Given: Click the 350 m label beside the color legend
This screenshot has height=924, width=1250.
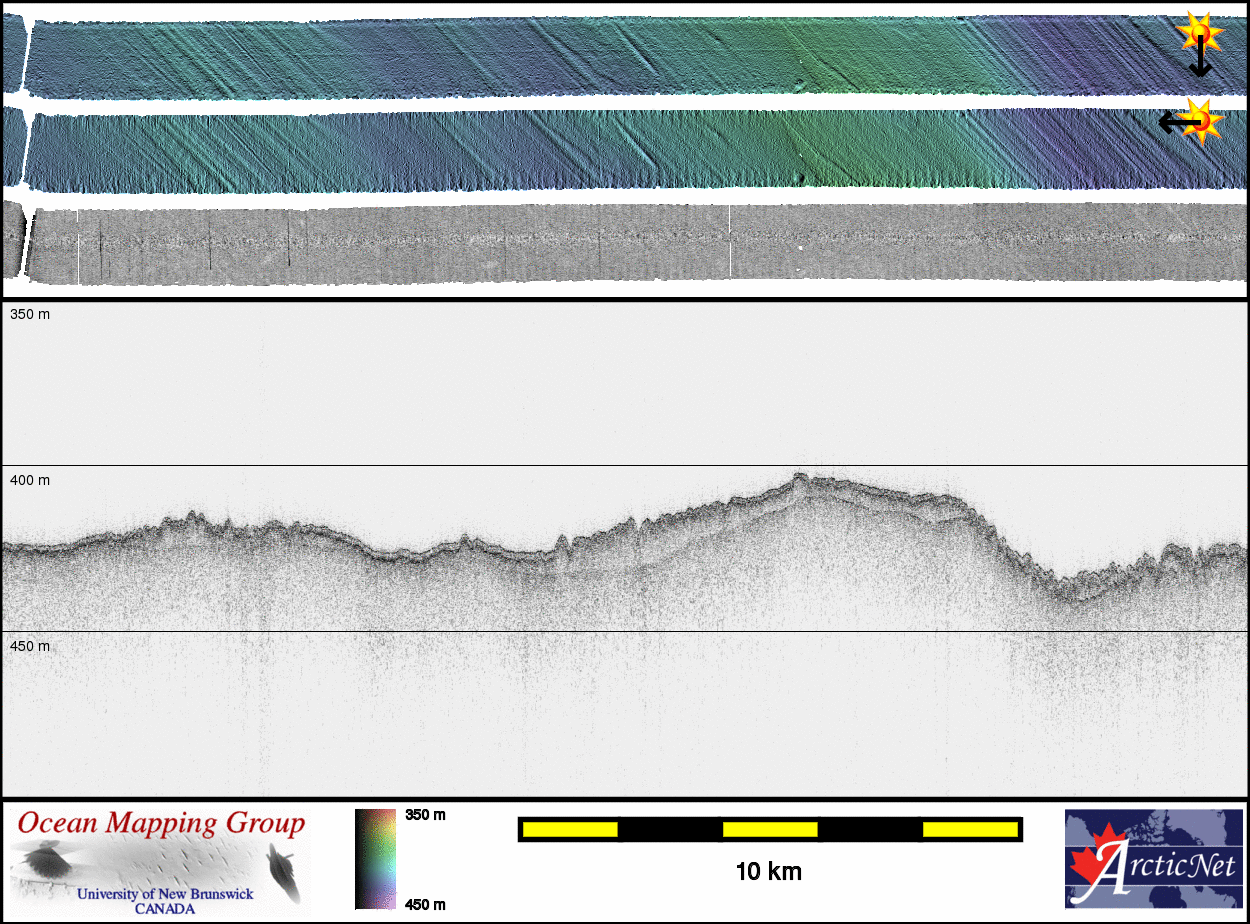Looking at the screenshot, I should [425, 815].
